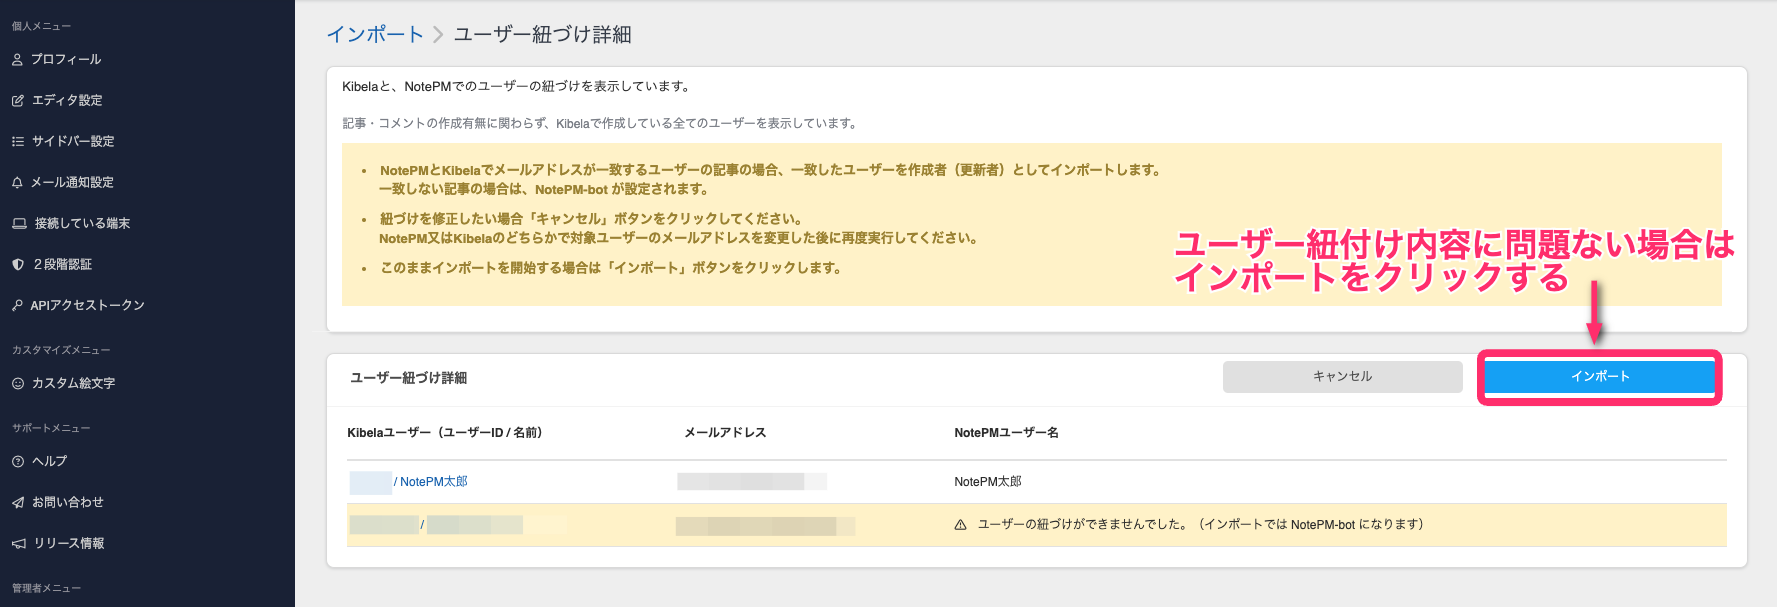This screenshot has width=1777, height=607.
Task: Click the 管理者メニュー section label
Action: pos(46,589)
